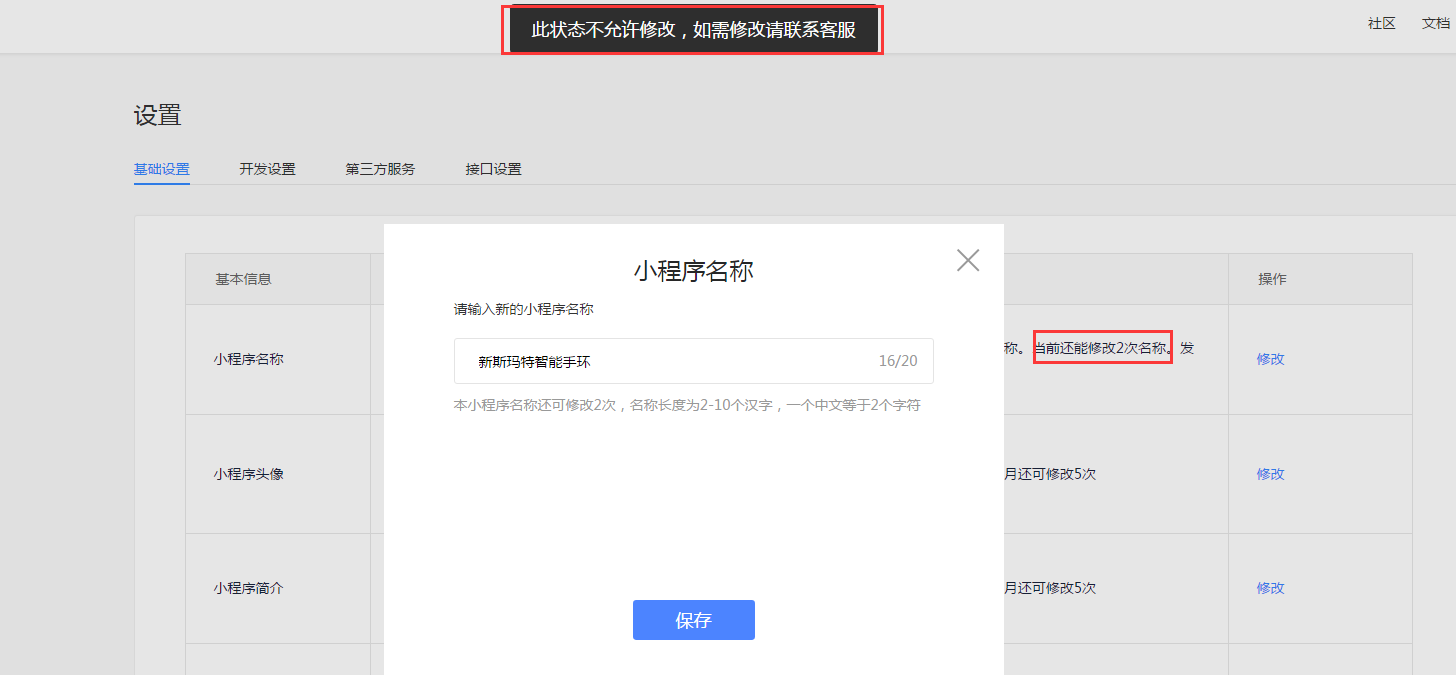1456x675 pixels.
Task: Open the 第三方服务 tab
Action: click(x=380, y=169)
